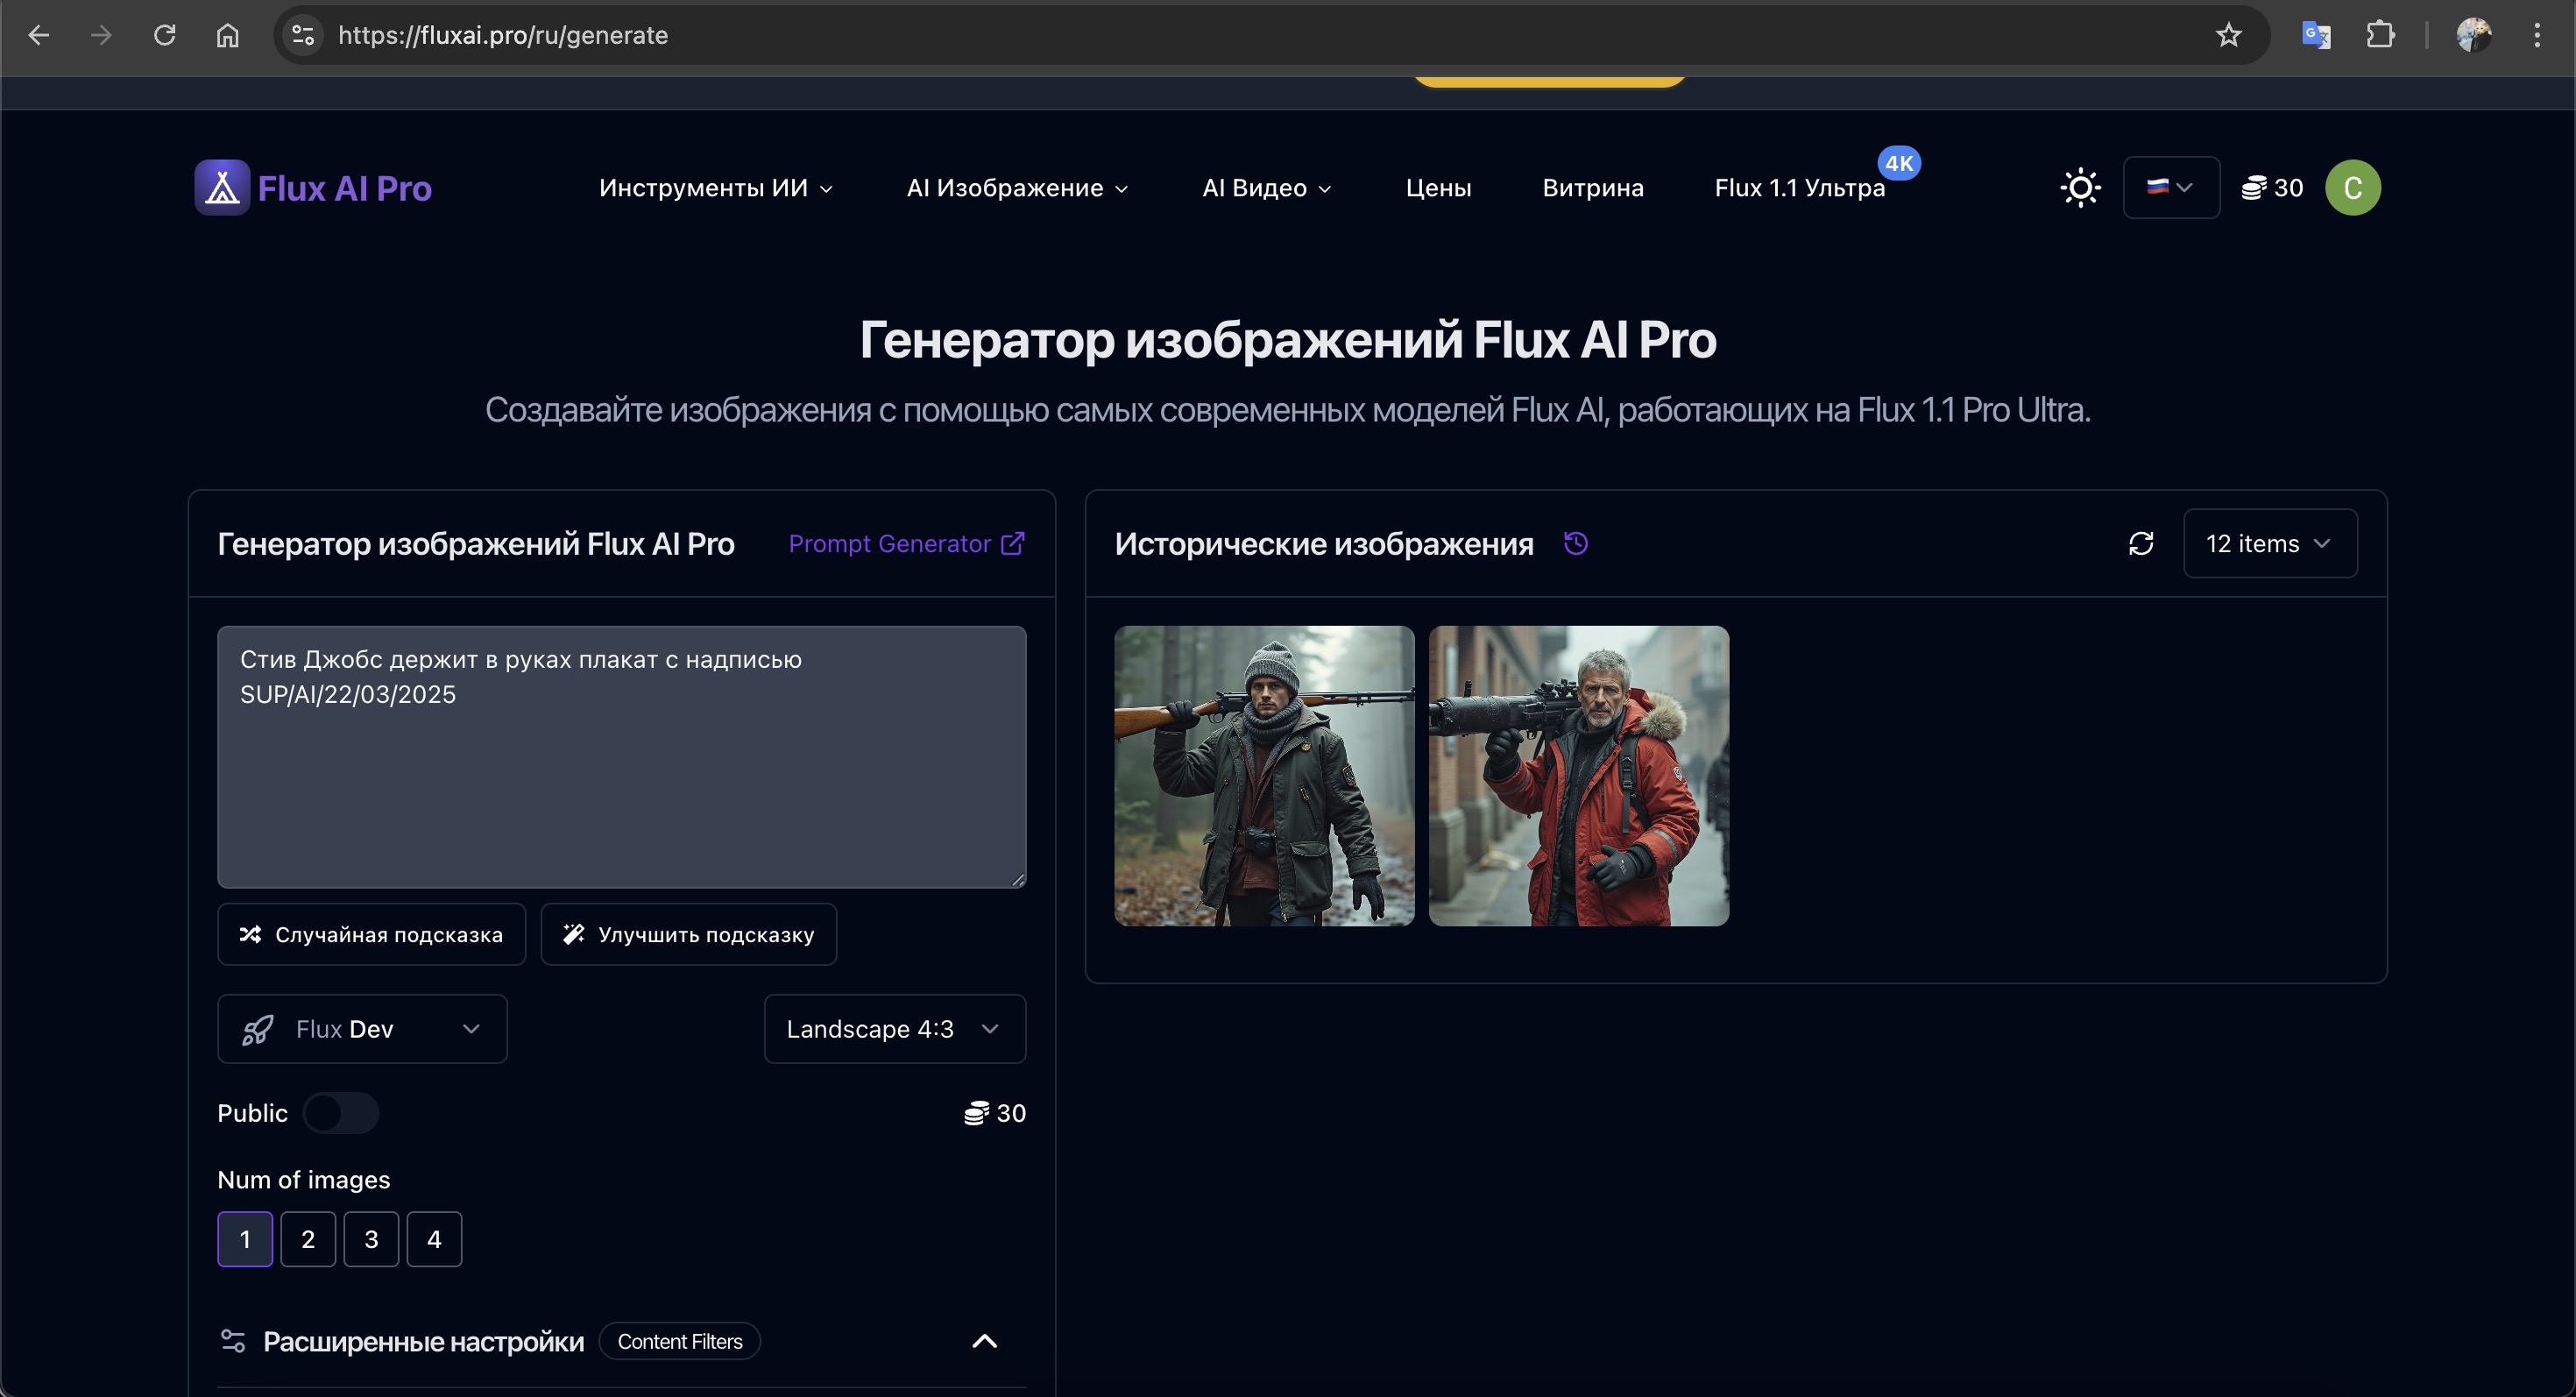Open the man in red parka thumbnail
2576x1397 pixels.
1578,776
